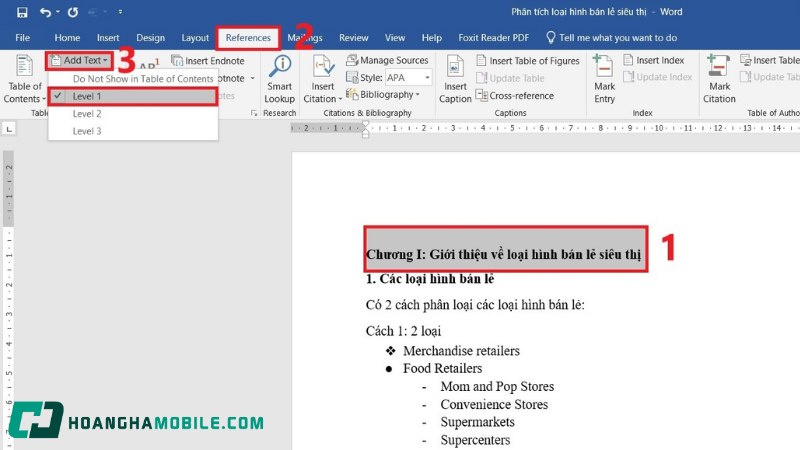
Task: Open Manage Sources
Action: [392, 61]
